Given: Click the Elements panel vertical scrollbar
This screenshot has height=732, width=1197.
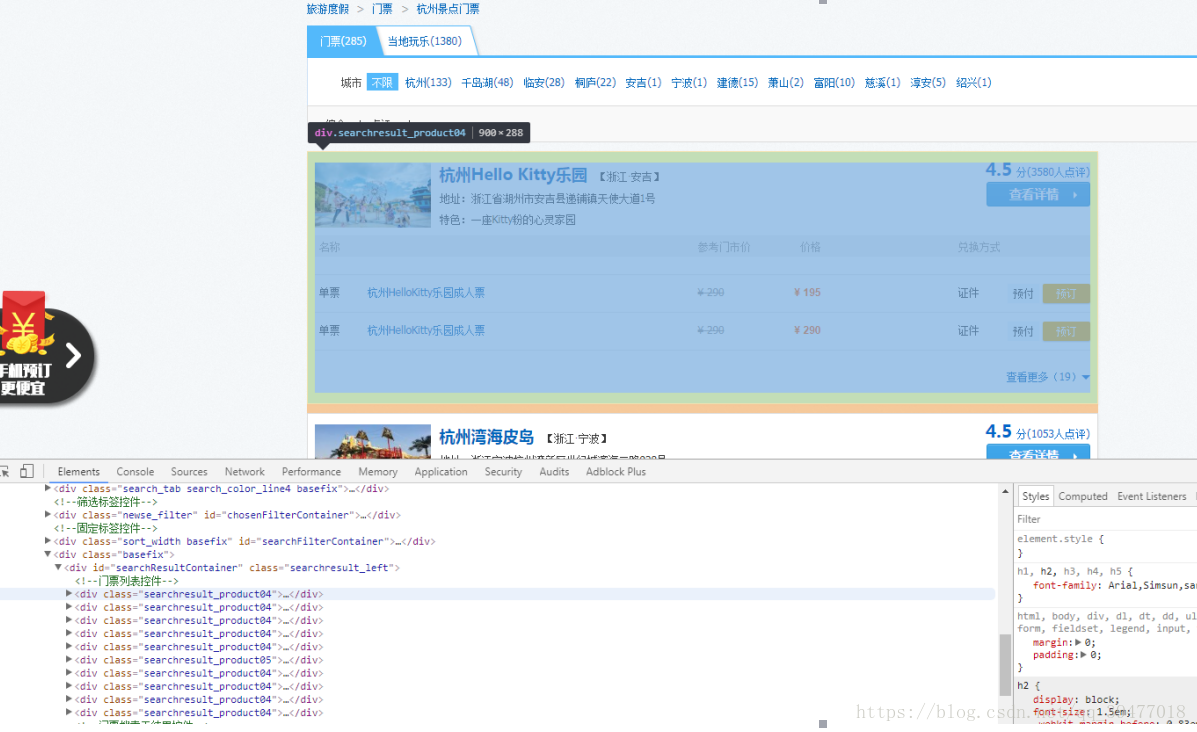Looking at the screenshot, I should (x=1005, y=664).
